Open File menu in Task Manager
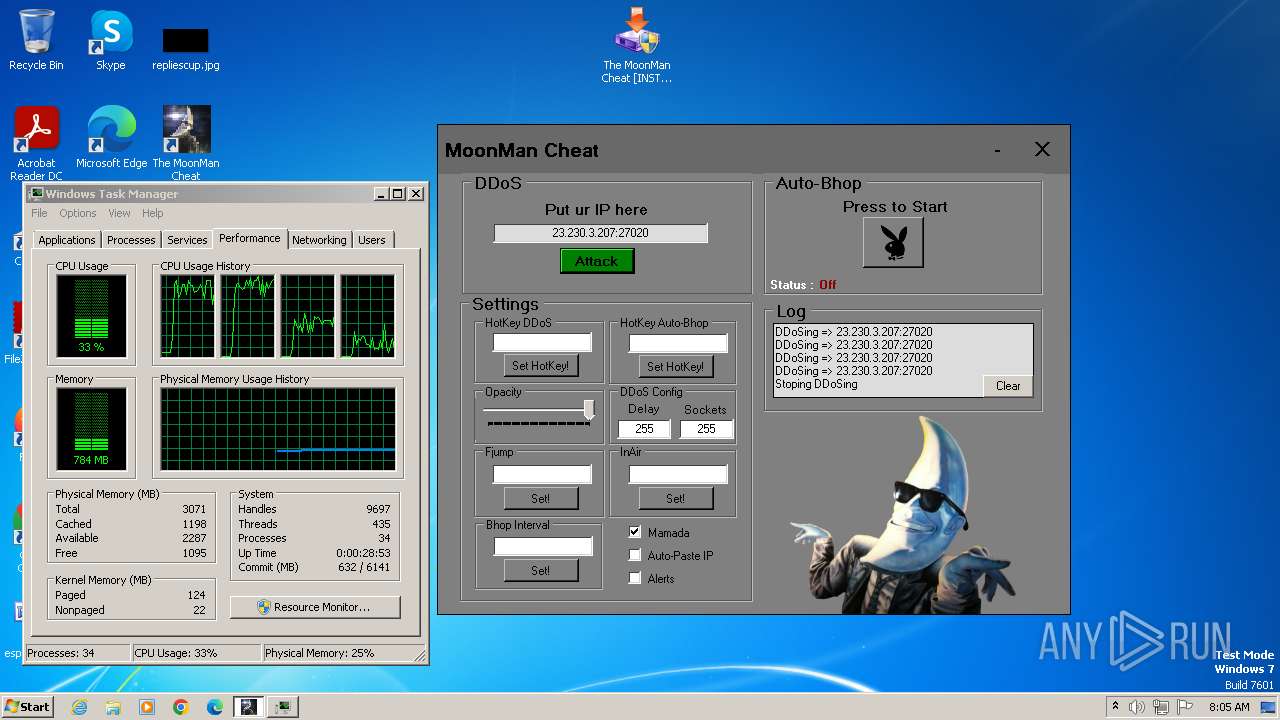 [39, 213]
